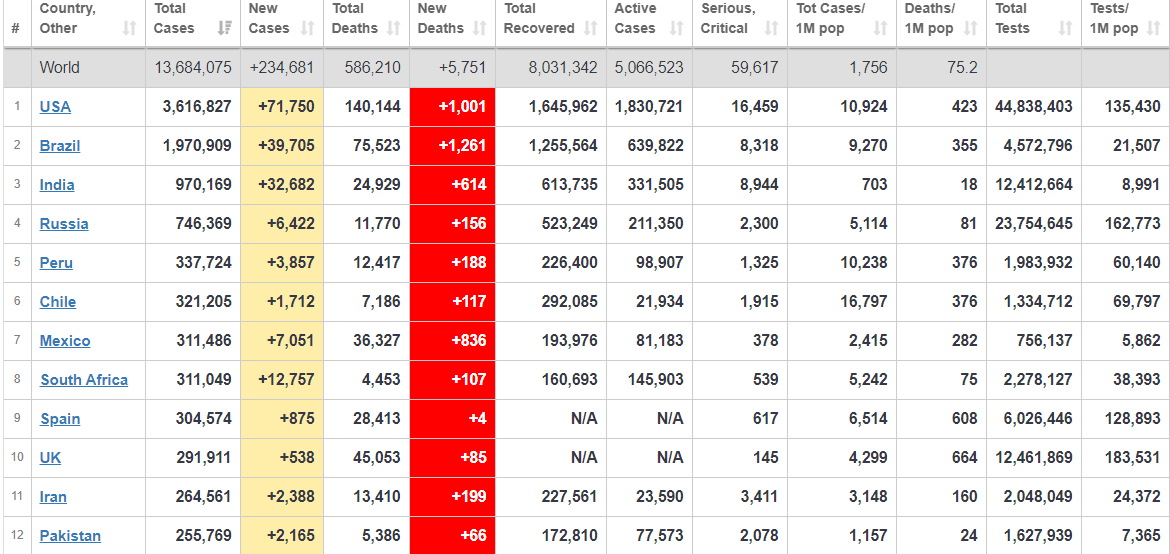Viewport: 1170px width, 554px height.
Task: Sort table by Total Tests arrows
Action: pyautogui.click(x=1066, y=28)
